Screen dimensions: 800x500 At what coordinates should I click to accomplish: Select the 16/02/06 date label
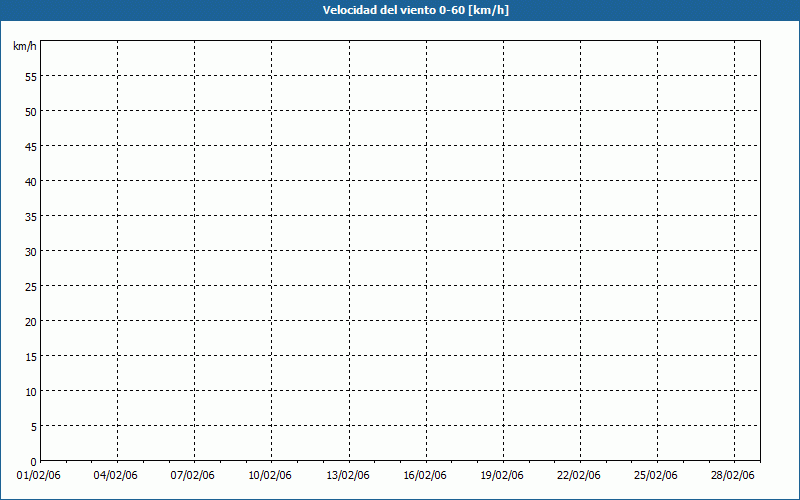[x=425, y=476]
